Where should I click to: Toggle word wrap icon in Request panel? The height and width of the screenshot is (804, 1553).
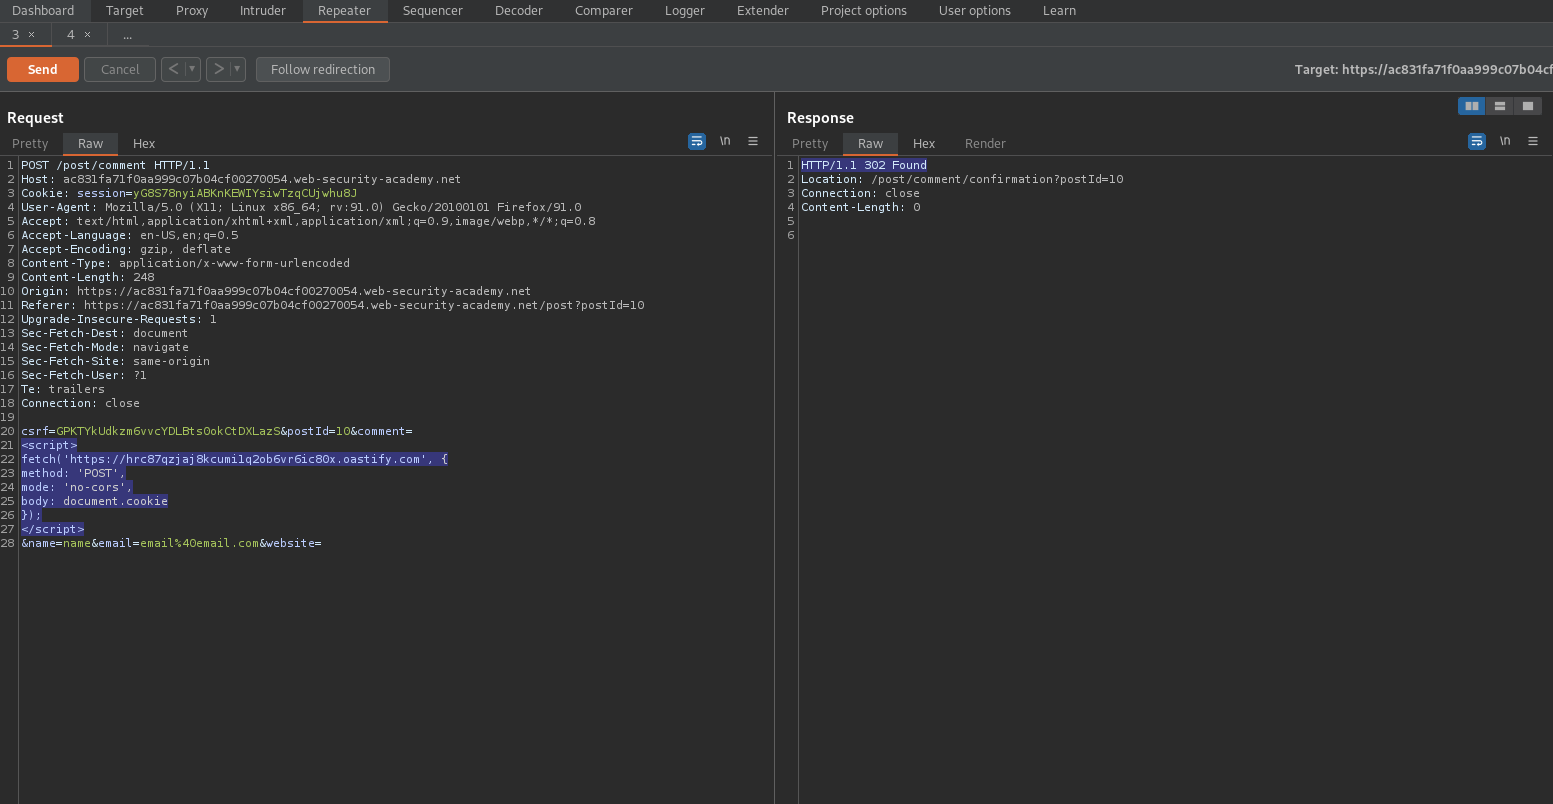(x=697, y=142)
